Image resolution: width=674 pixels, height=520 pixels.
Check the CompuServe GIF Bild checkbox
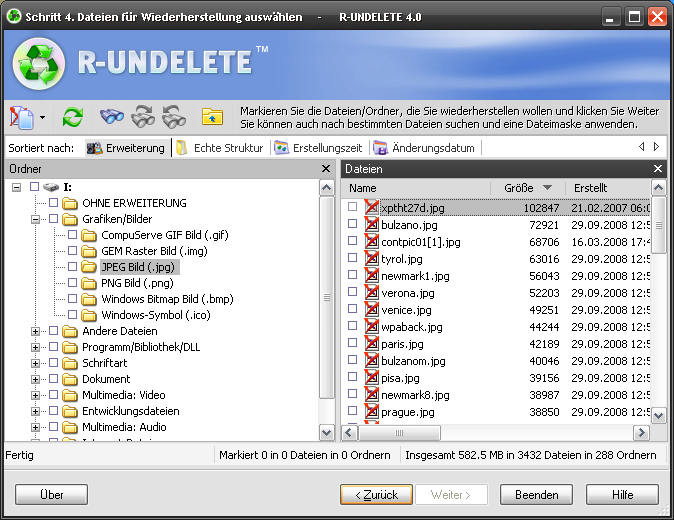tap(73, 235)
